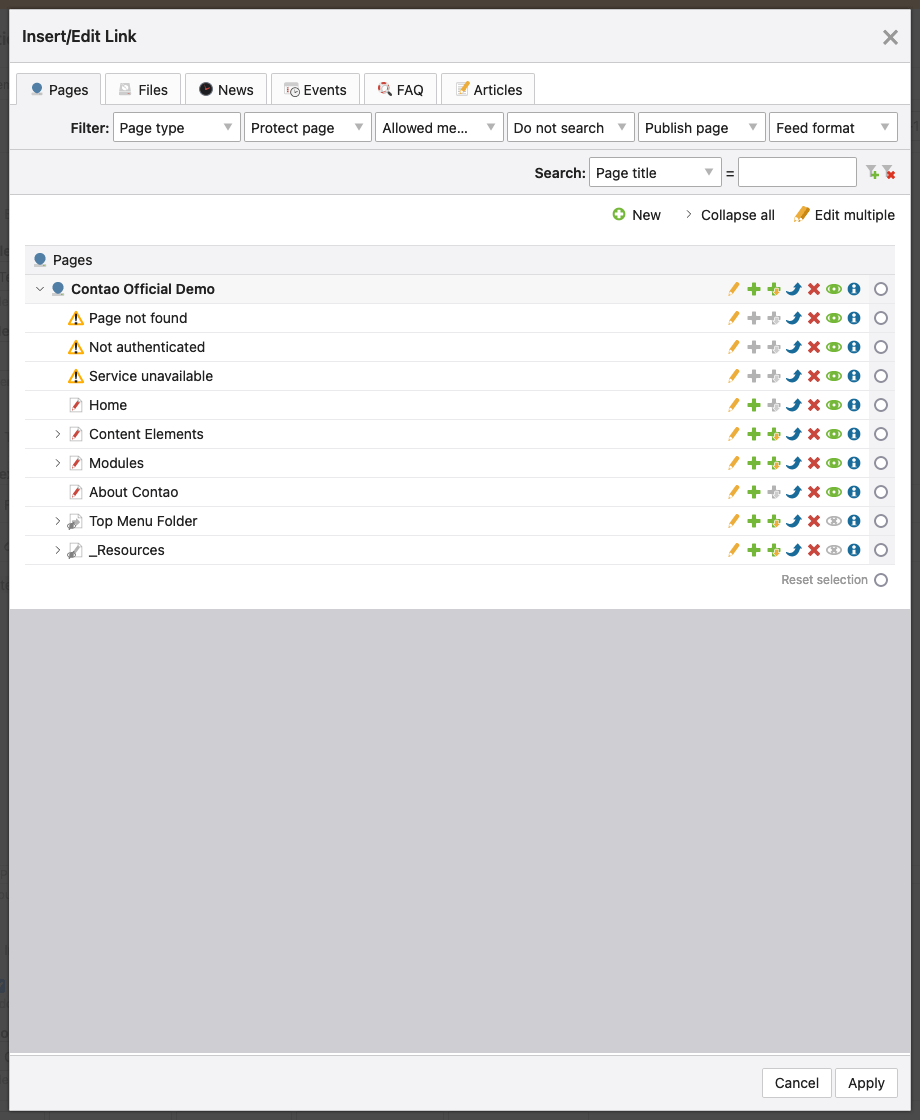Screen dimensions: 920x1120
Task: Select the Modules radio button
Action: pyautogui.click(x=881, y=464)
